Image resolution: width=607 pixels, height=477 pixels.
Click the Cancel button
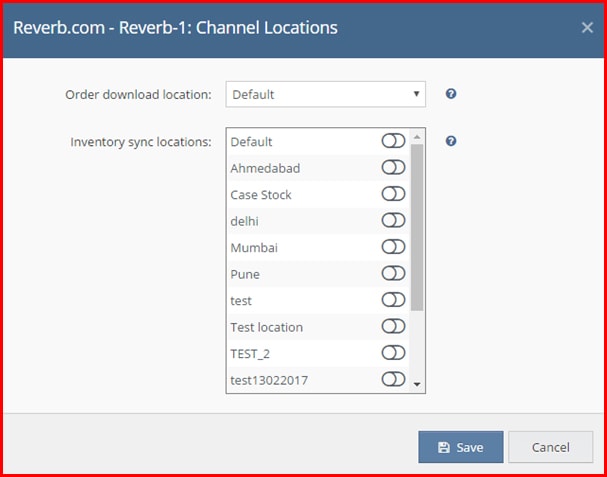550,447
